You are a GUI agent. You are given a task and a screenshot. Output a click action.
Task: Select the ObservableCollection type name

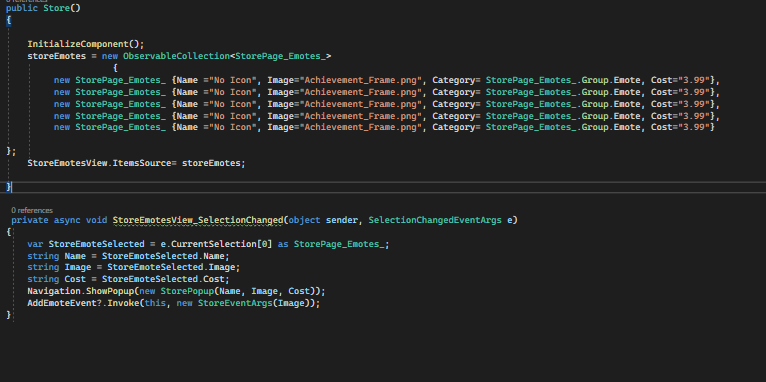coord(176,56)
